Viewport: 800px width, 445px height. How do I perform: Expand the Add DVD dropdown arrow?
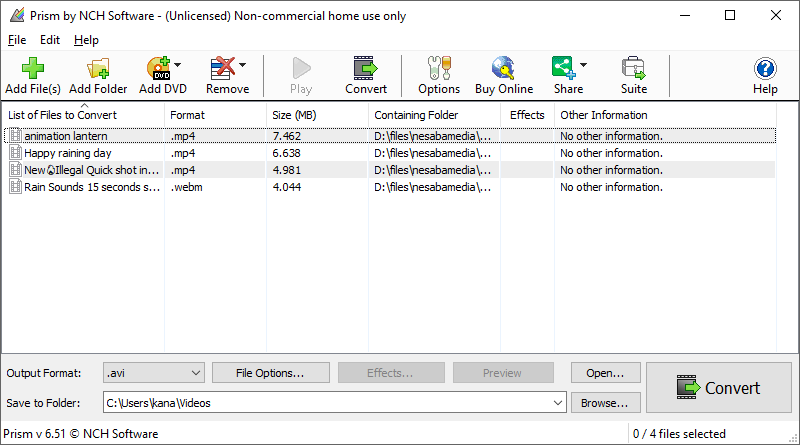coord(178,65)
